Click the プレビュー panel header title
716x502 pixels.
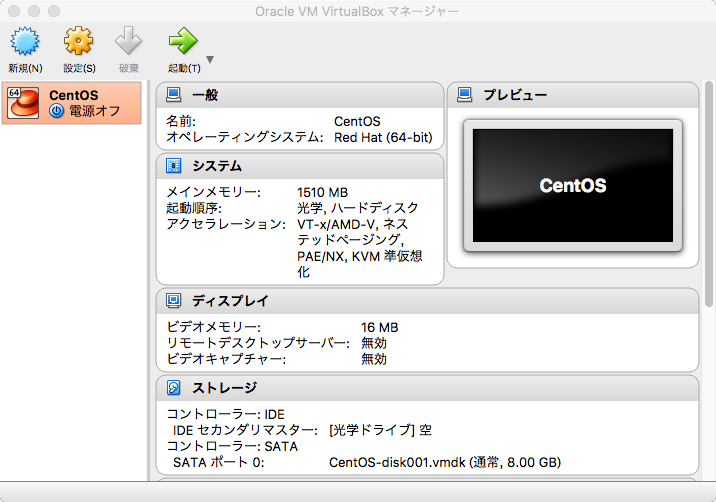point(515,95)
